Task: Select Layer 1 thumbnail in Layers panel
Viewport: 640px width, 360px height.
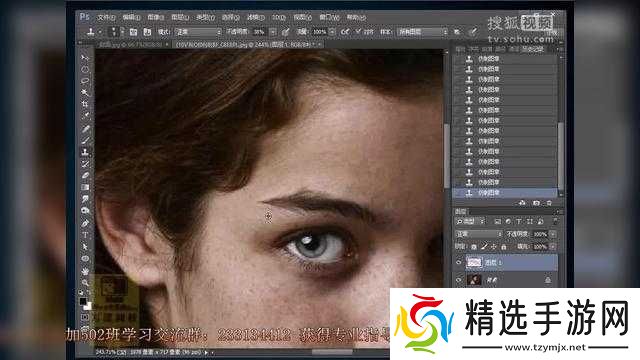Action: coord(474,262)
